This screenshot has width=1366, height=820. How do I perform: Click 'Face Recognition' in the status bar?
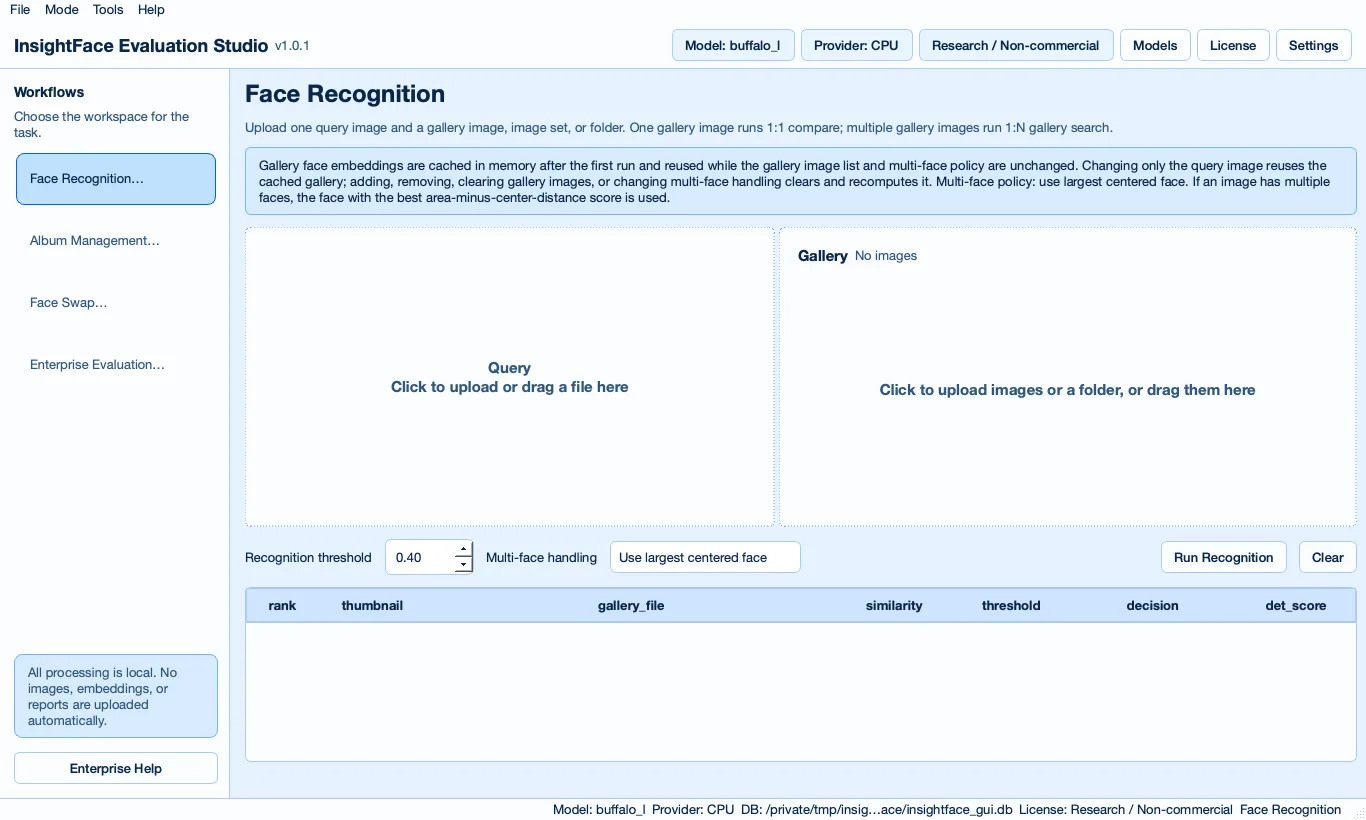pyautogui.click(x=1290, y=810)
